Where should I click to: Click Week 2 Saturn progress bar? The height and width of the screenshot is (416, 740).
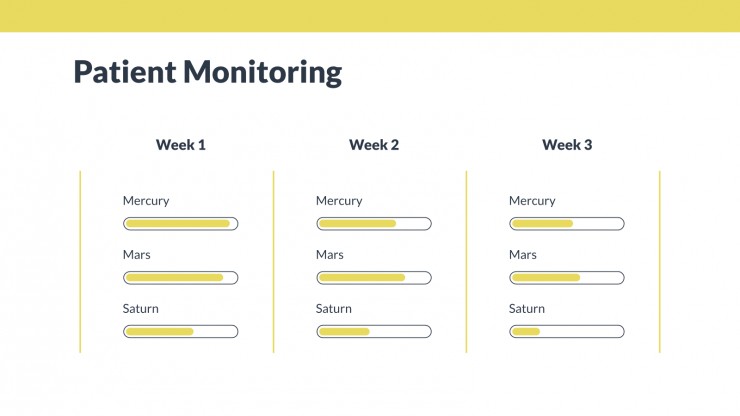(374, 331)
